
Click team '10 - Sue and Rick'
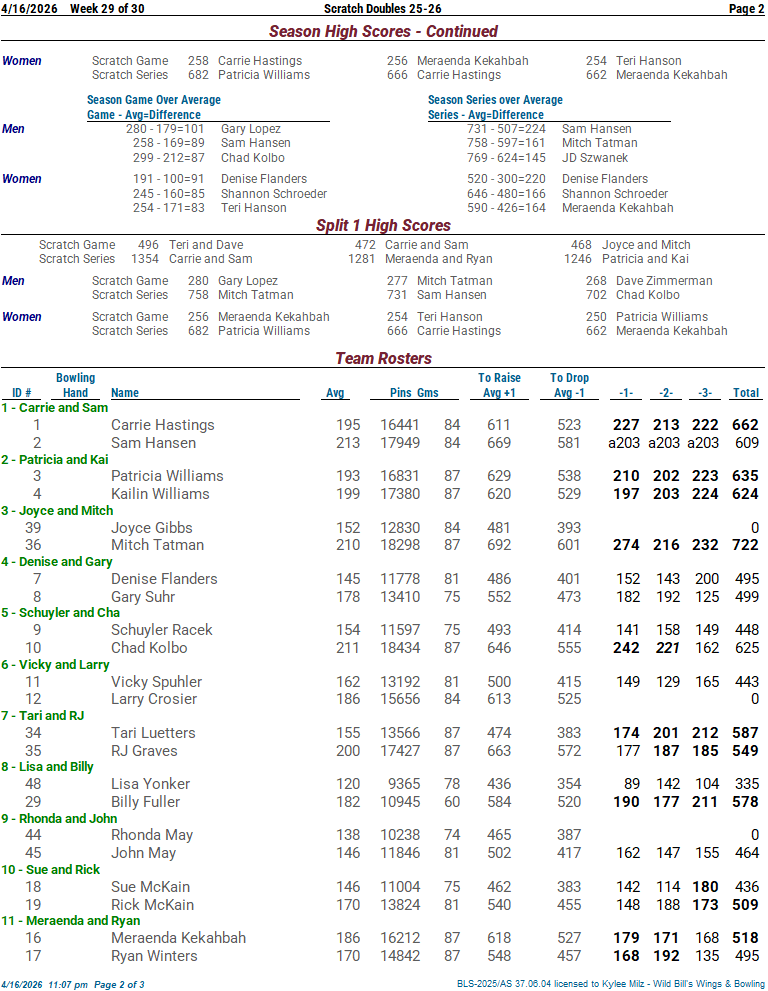point(51,870)
